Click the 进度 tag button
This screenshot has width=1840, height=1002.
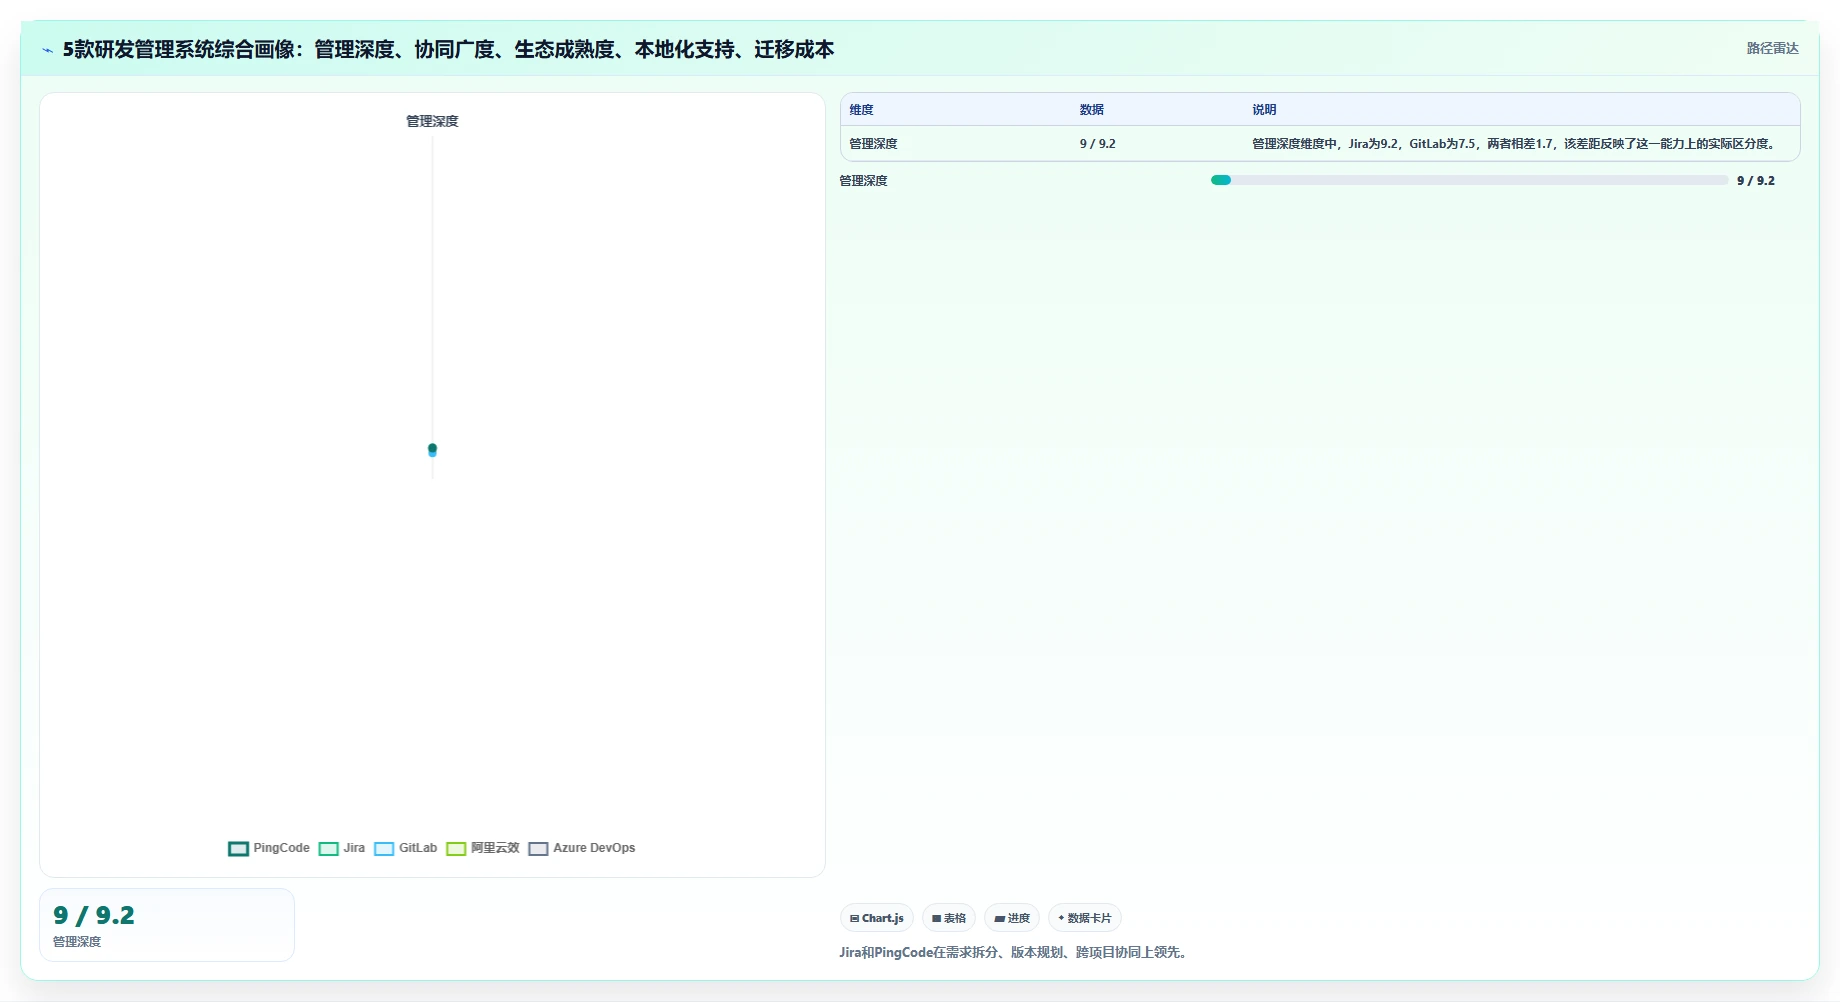click(1012, 918)
